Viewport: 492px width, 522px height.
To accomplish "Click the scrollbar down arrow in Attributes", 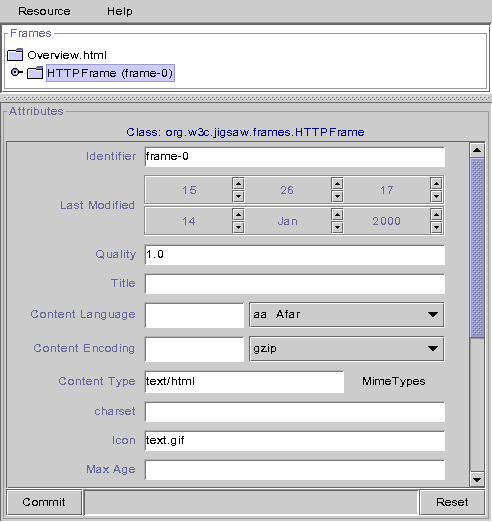I will pos(477,480).
